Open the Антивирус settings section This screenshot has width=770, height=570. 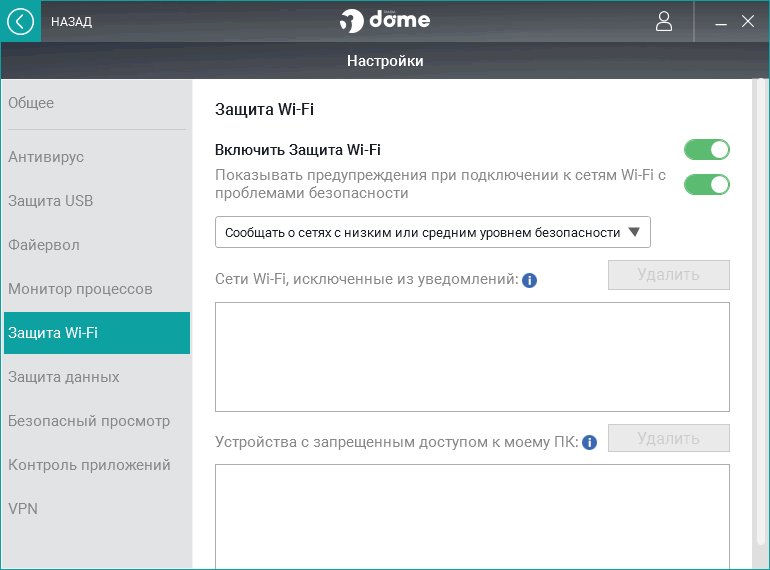click(x=46, y=157)
